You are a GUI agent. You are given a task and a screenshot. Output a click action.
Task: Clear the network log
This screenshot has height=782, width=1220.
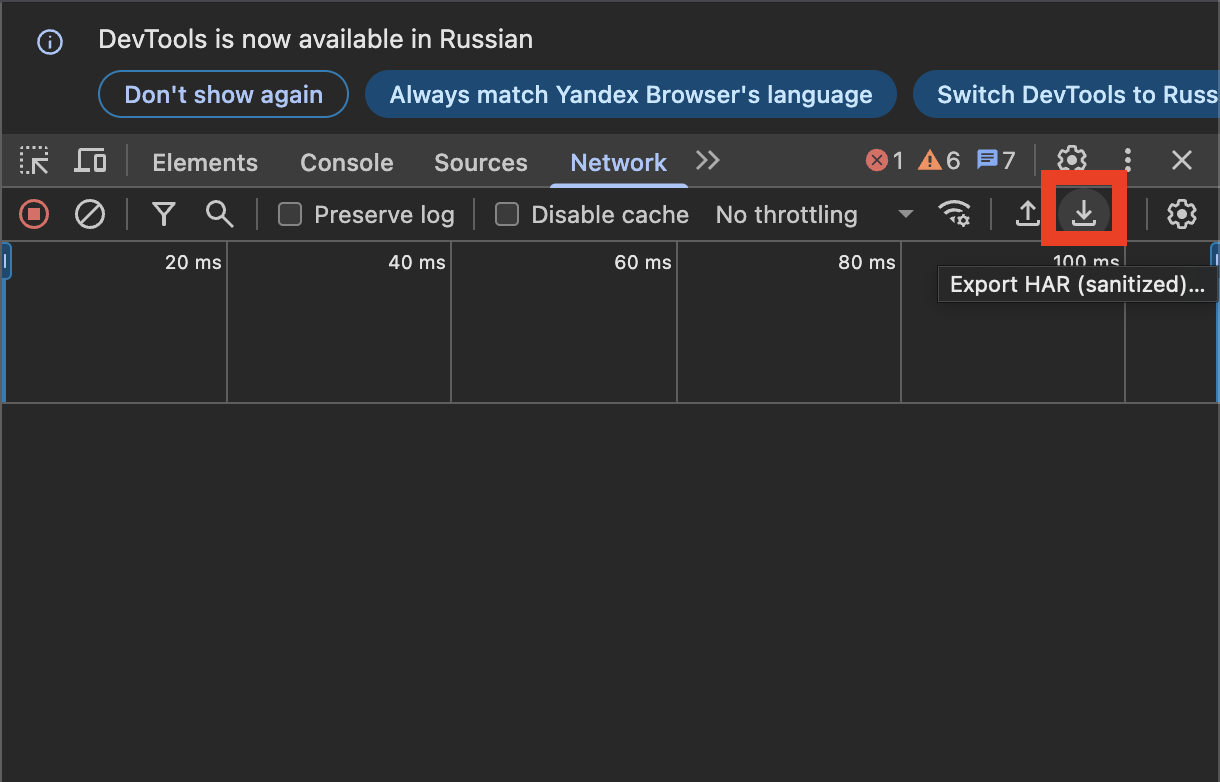click(90, 214)
